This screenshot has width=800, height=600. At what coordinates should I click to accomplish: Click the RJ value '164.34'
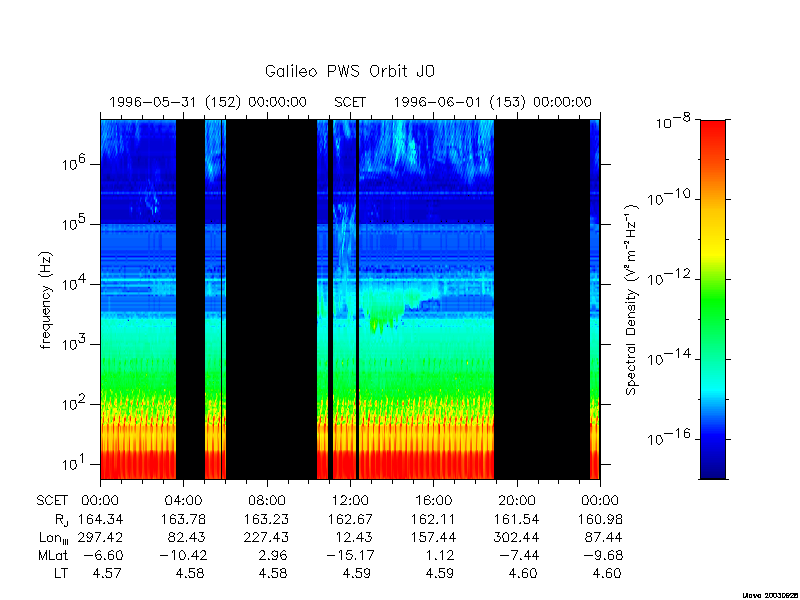point(101,519)
